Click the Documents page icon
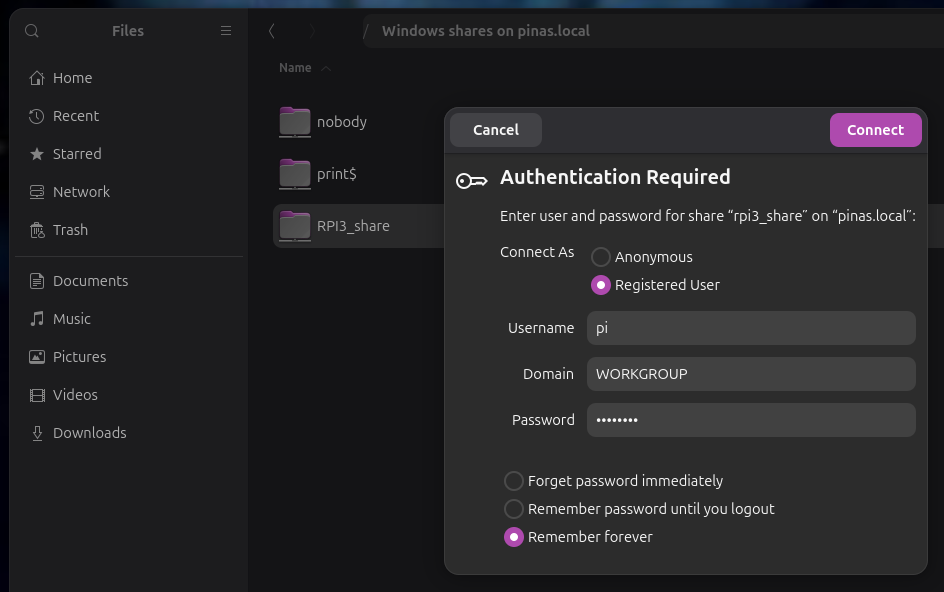944x592 pixels. pyautogui.click(x=37, y=281)
